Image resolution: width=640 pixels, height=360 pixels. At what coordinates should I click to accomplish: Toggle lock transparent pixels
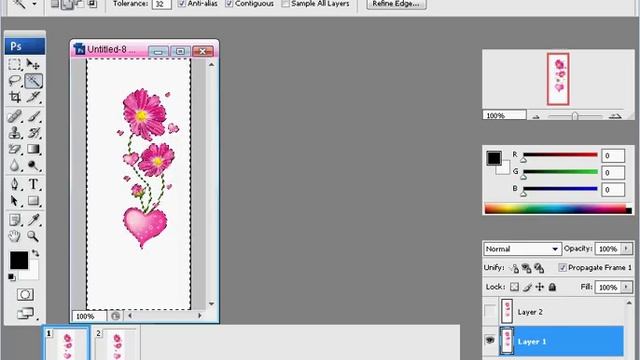[514, 287]
